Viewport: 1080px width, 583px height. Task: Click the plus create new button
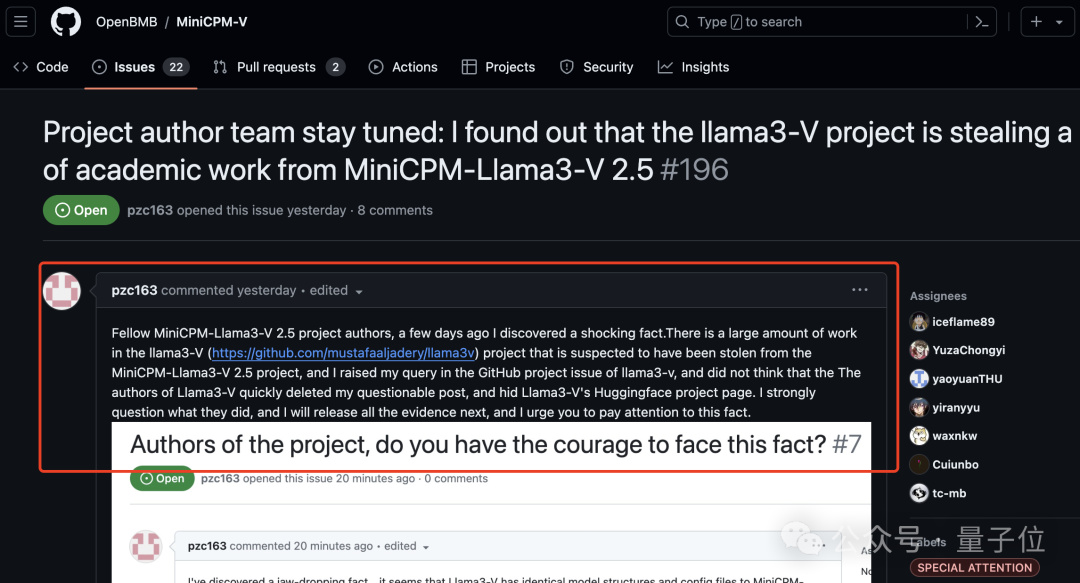pyautogui.click(x=1036, y=22)
